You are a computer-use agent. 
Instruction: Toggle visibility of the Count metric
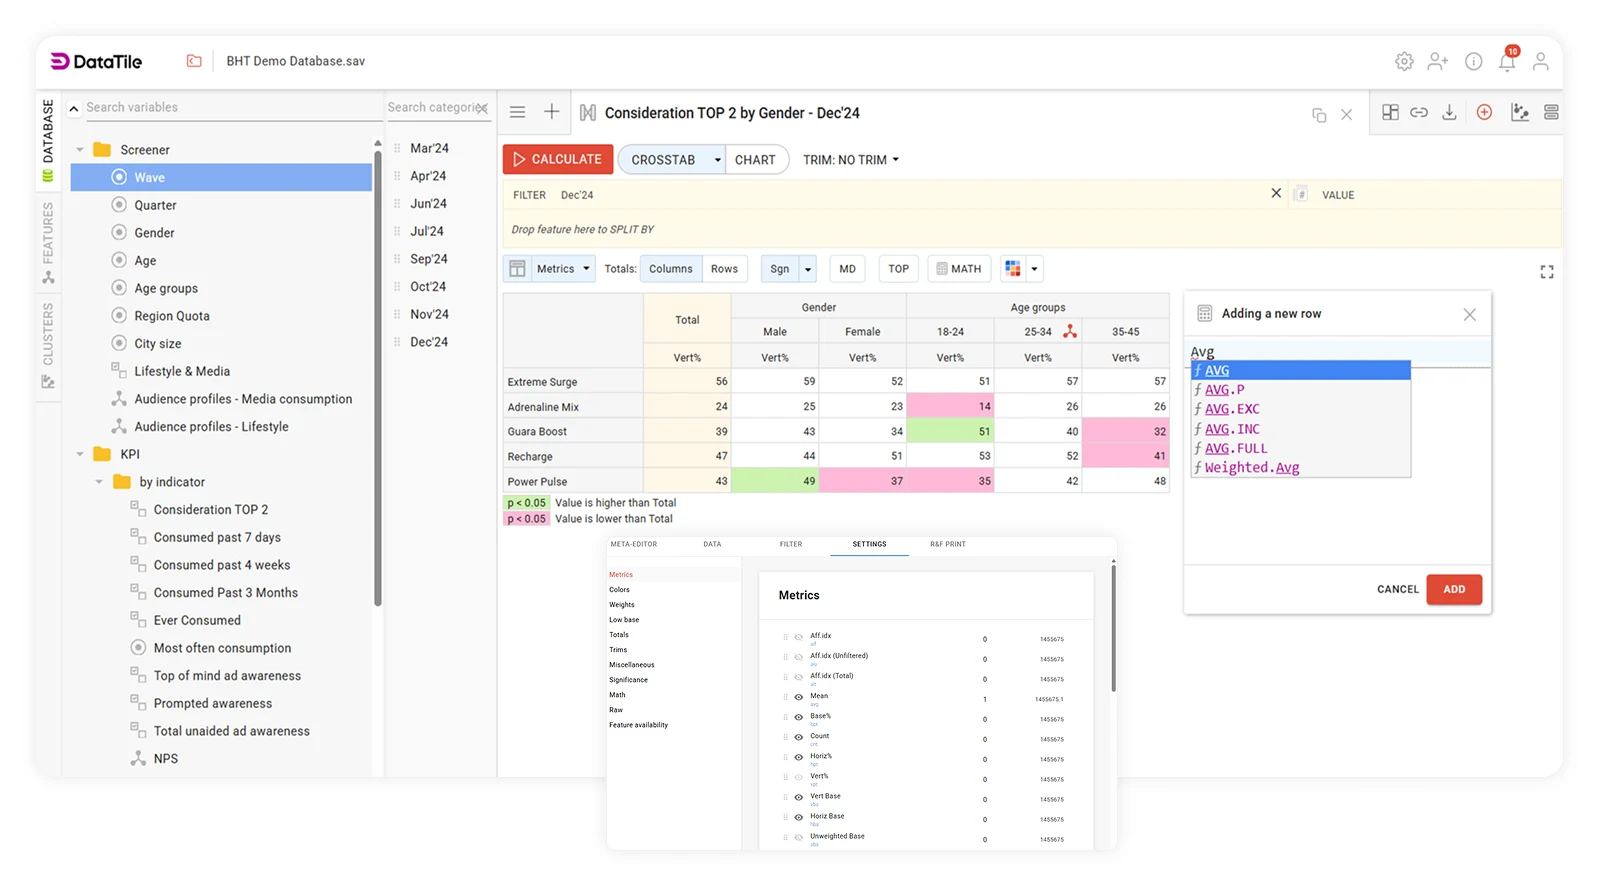pos(798,737)
